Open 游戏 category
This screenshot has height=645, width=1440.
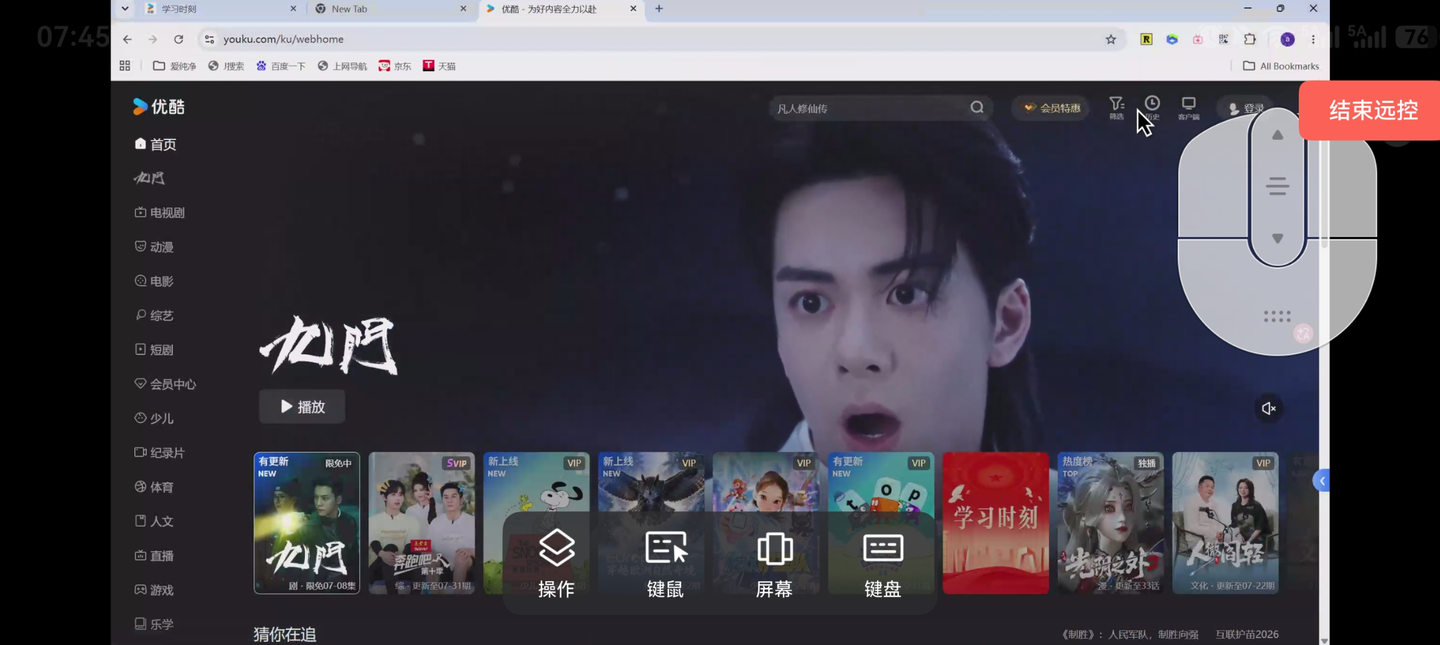tap(154, 590)
